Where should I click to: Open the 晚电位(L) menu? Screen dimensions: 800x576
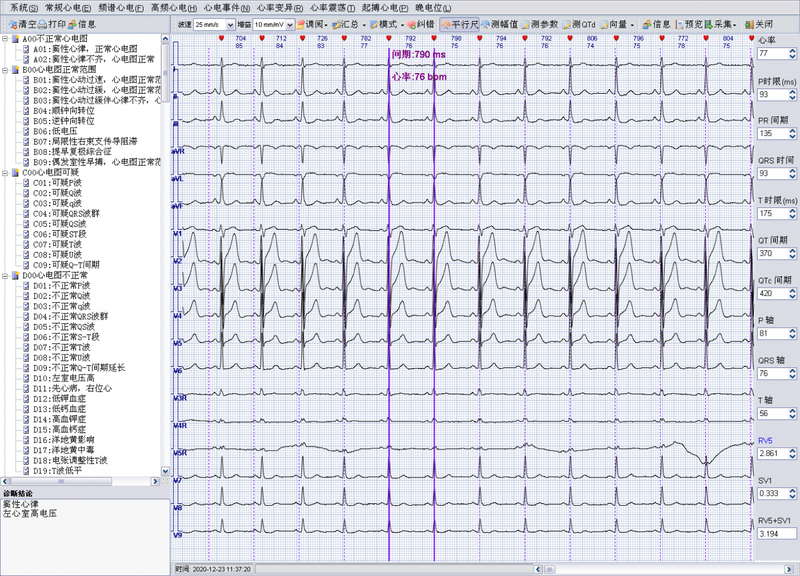[433, 8]
